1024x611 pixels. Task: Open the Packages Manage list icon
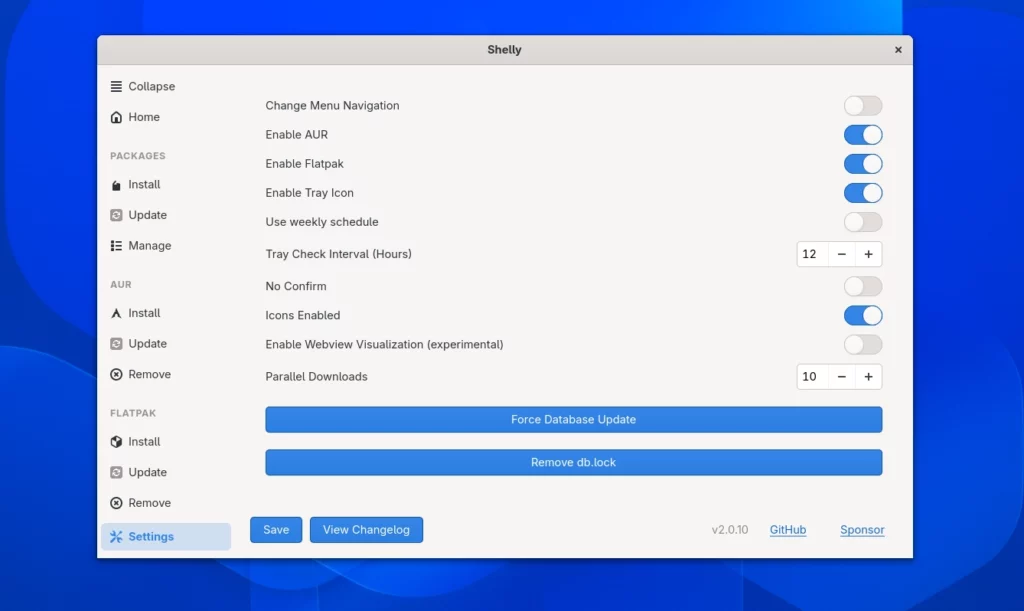(x=117, y=246)
